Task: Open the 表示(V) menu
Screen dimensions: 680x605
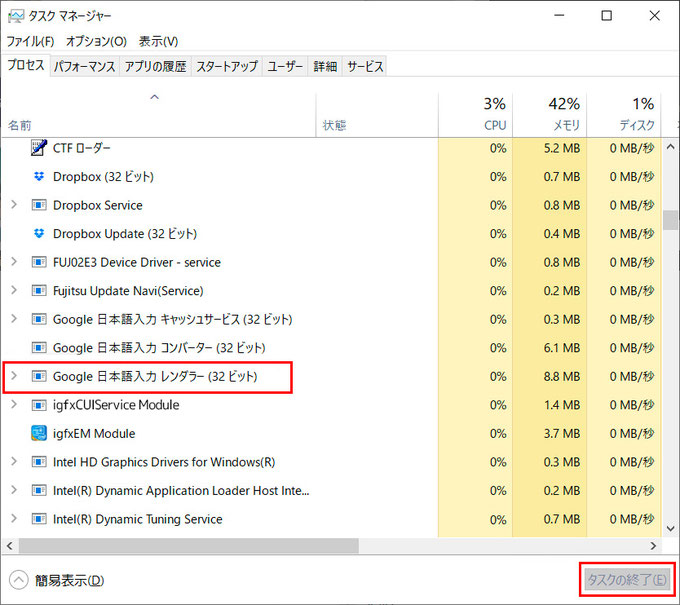Action: tap(158, 42)
